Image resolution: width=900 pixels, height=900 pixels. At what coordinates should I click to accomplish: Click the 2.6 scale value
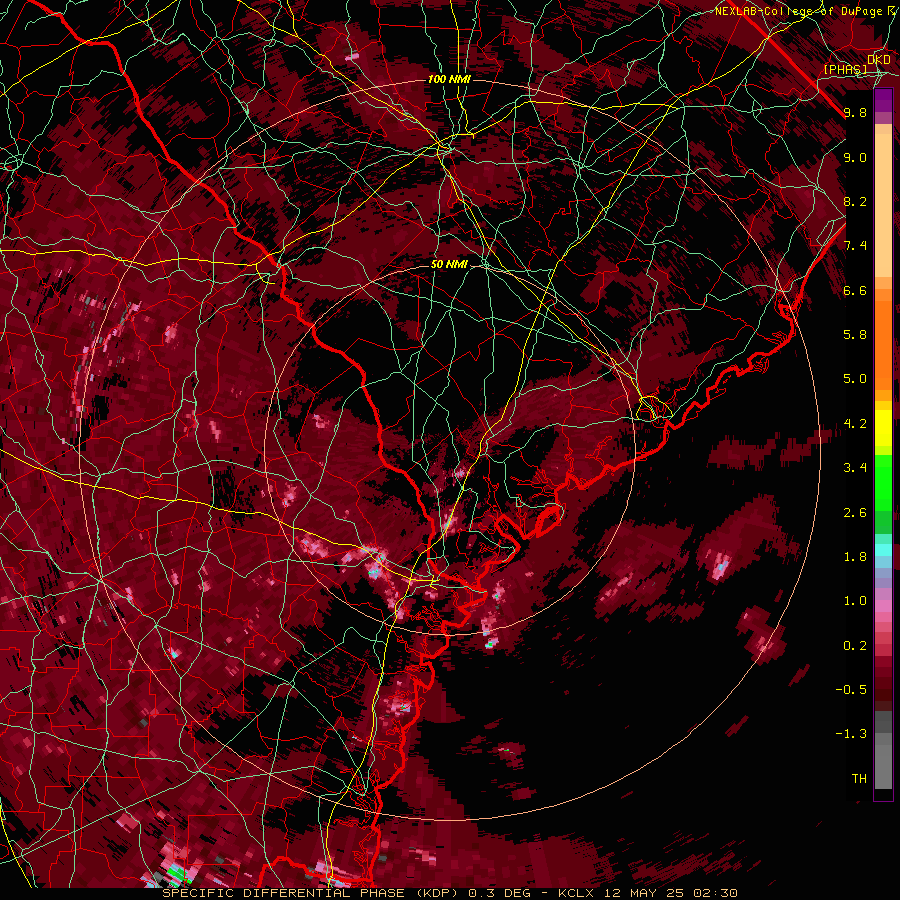coord(855,513)
